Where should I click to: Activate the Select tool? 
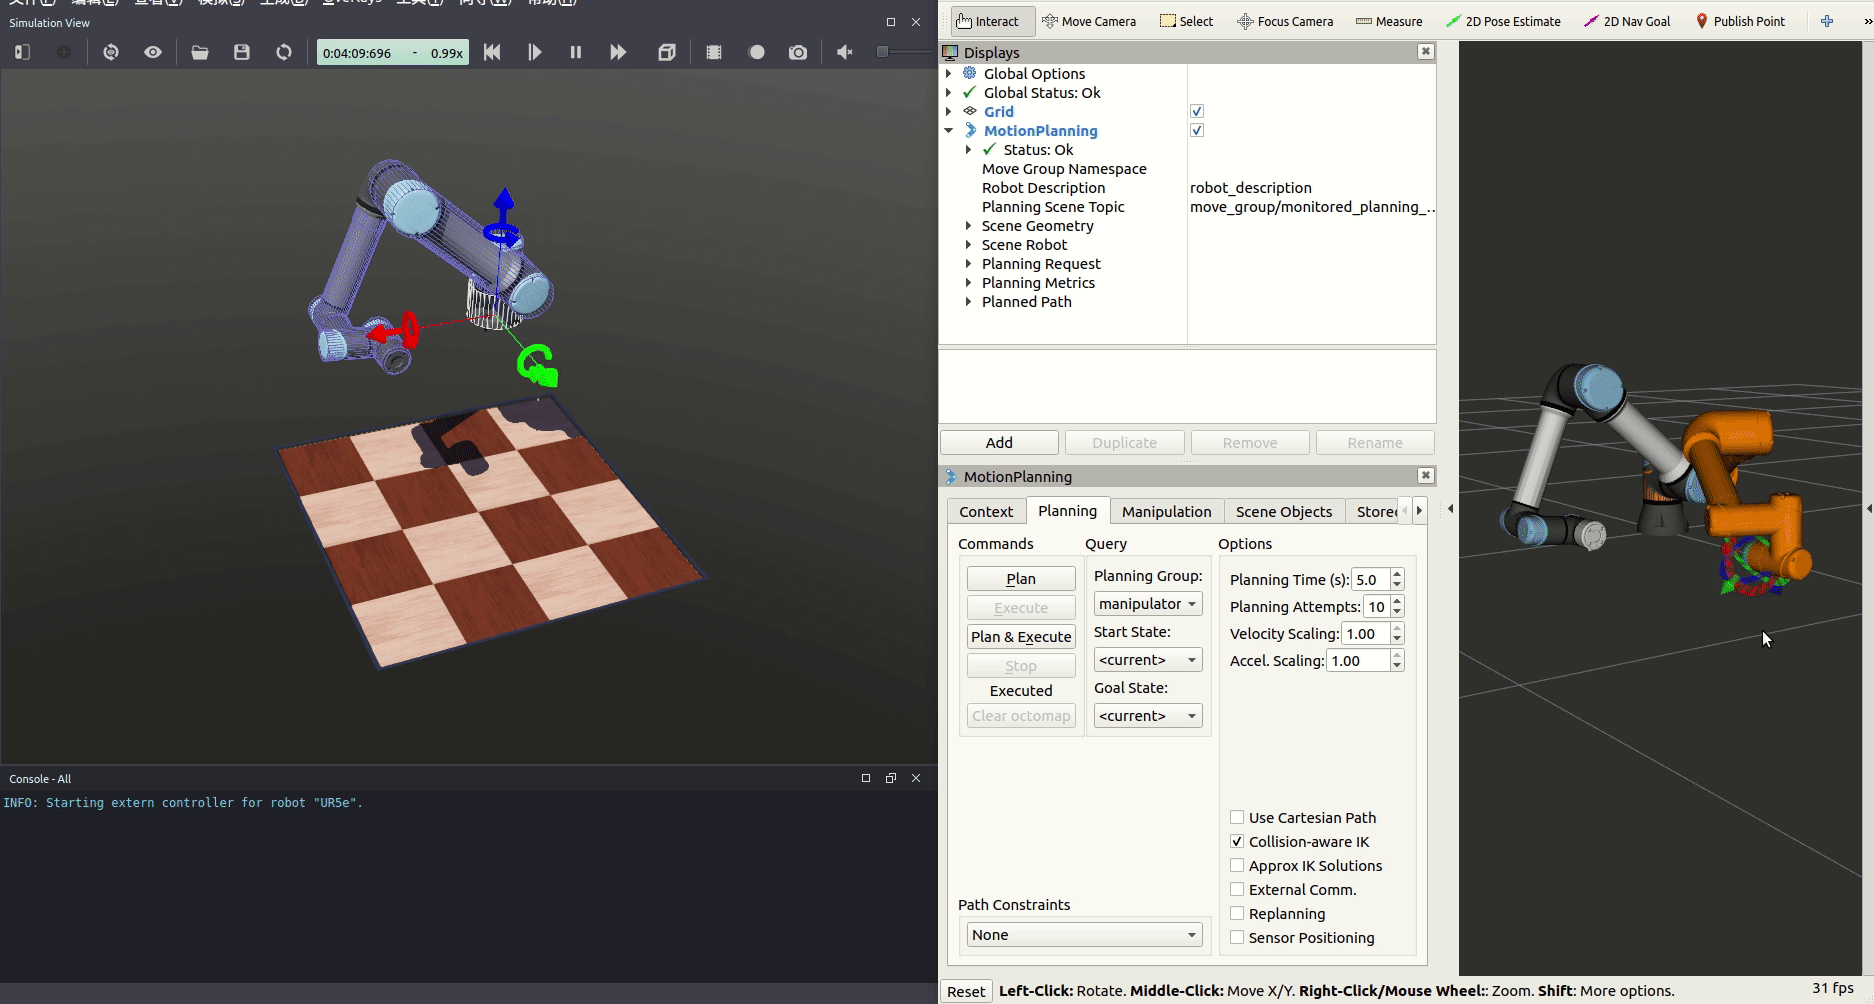1186,21
